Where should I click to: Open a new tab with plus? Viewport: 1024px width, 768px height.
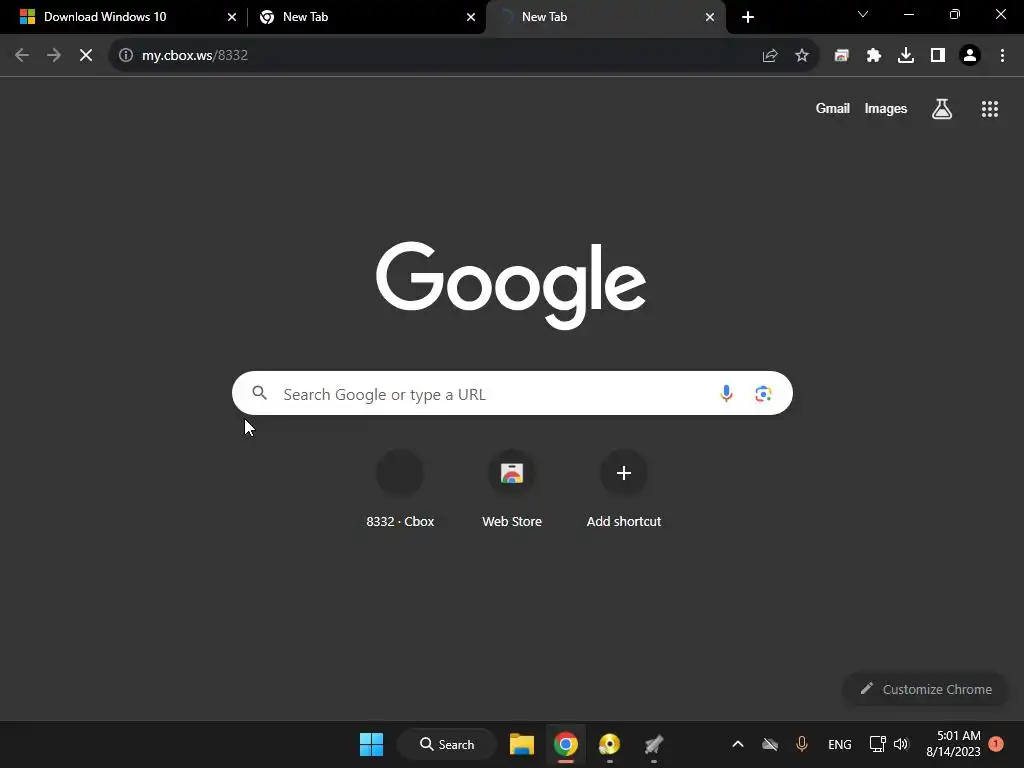coord(748,17)
